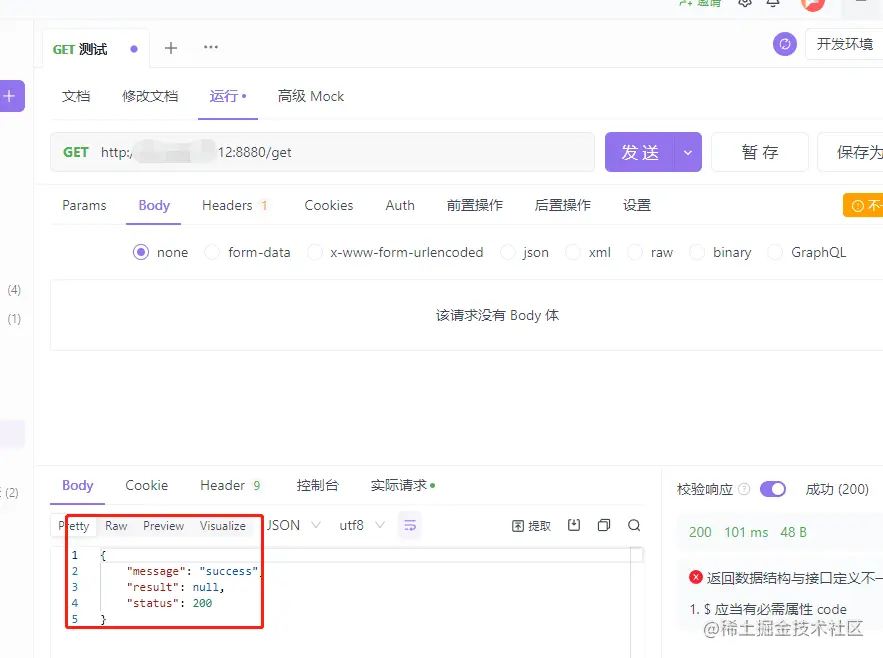The height and width of the screenshot is (658, 883).
Task: Open the Auth tab
Action: 400,206
